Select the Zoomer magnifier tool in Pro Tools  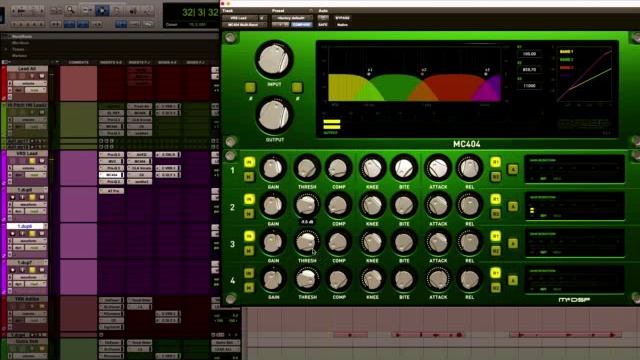point(71,10)
